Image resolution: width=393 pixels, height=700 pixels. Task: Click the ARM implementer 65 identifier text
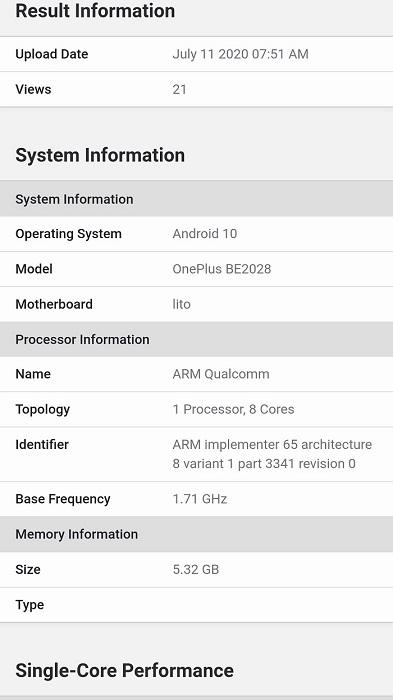coord(272,454)
